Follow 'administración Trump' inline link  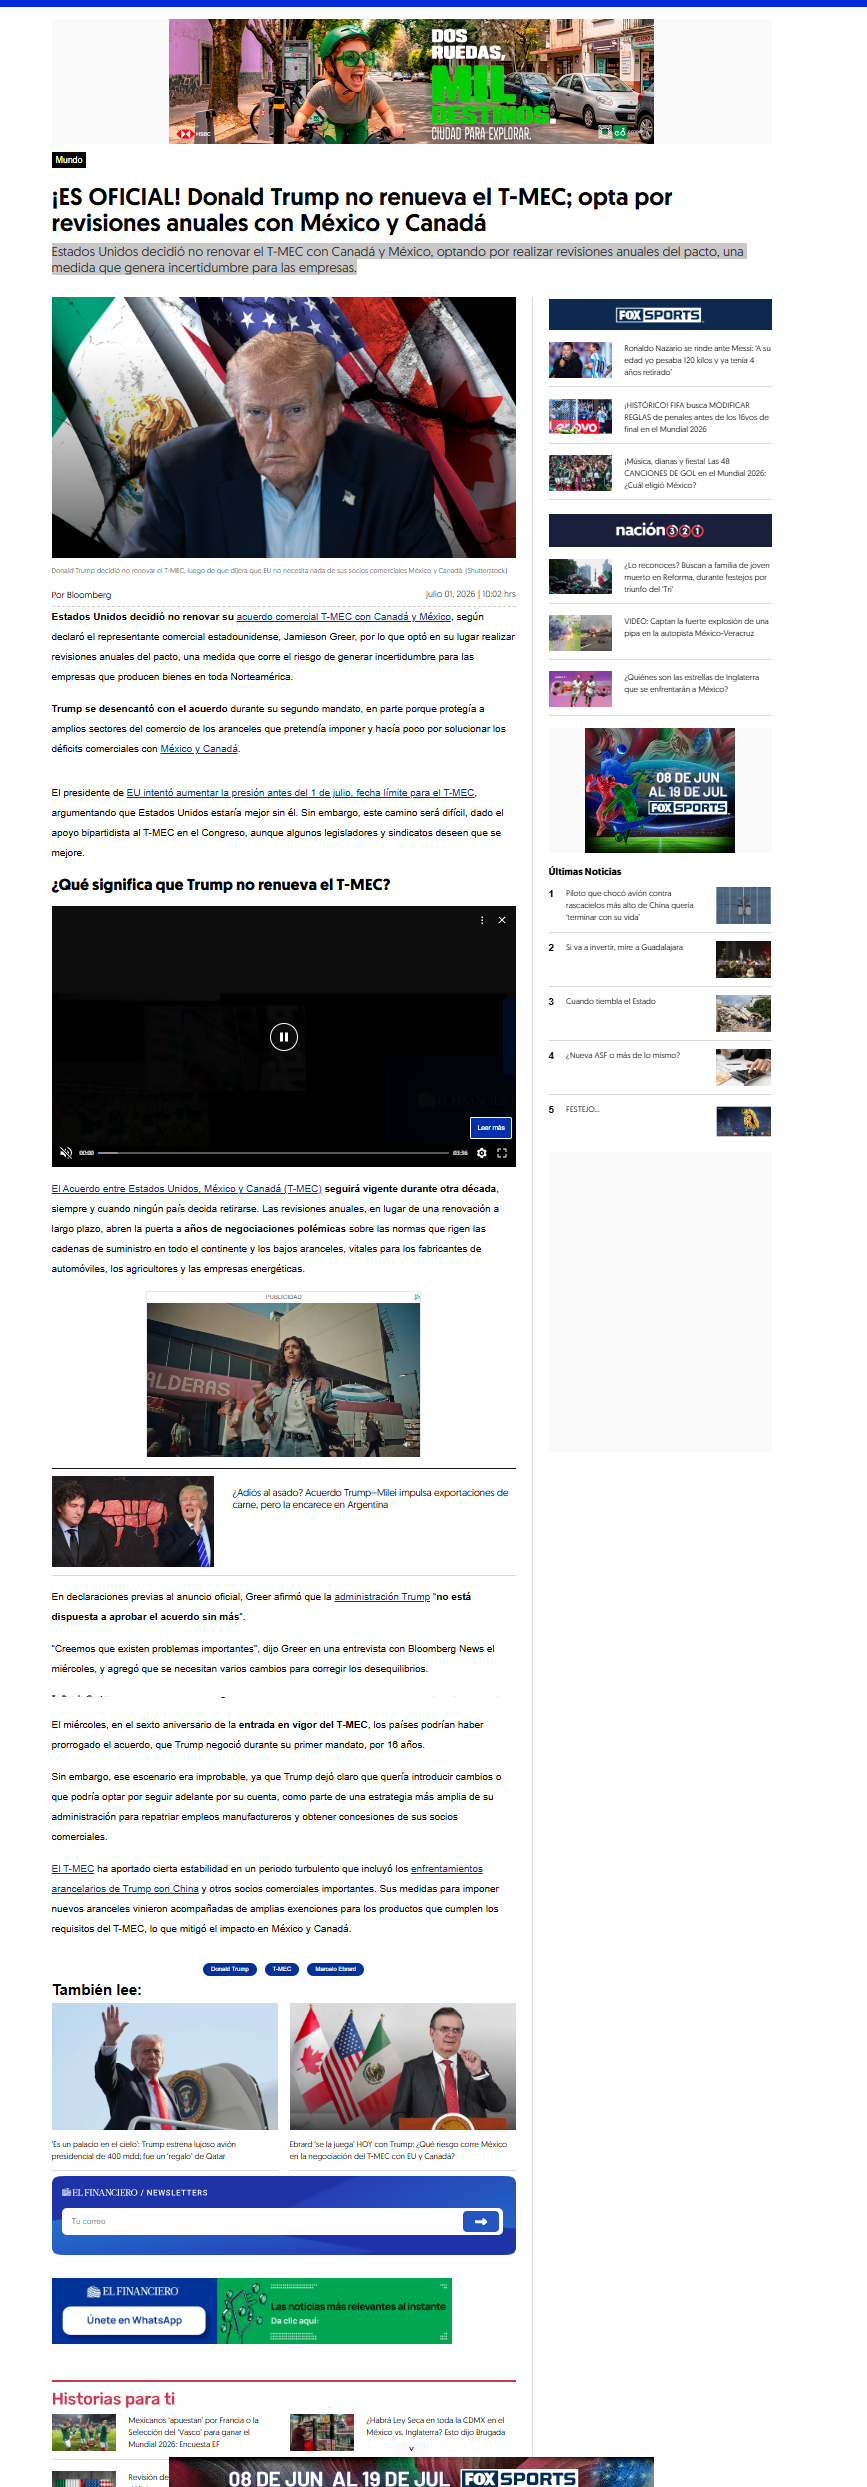point(382,1597)
